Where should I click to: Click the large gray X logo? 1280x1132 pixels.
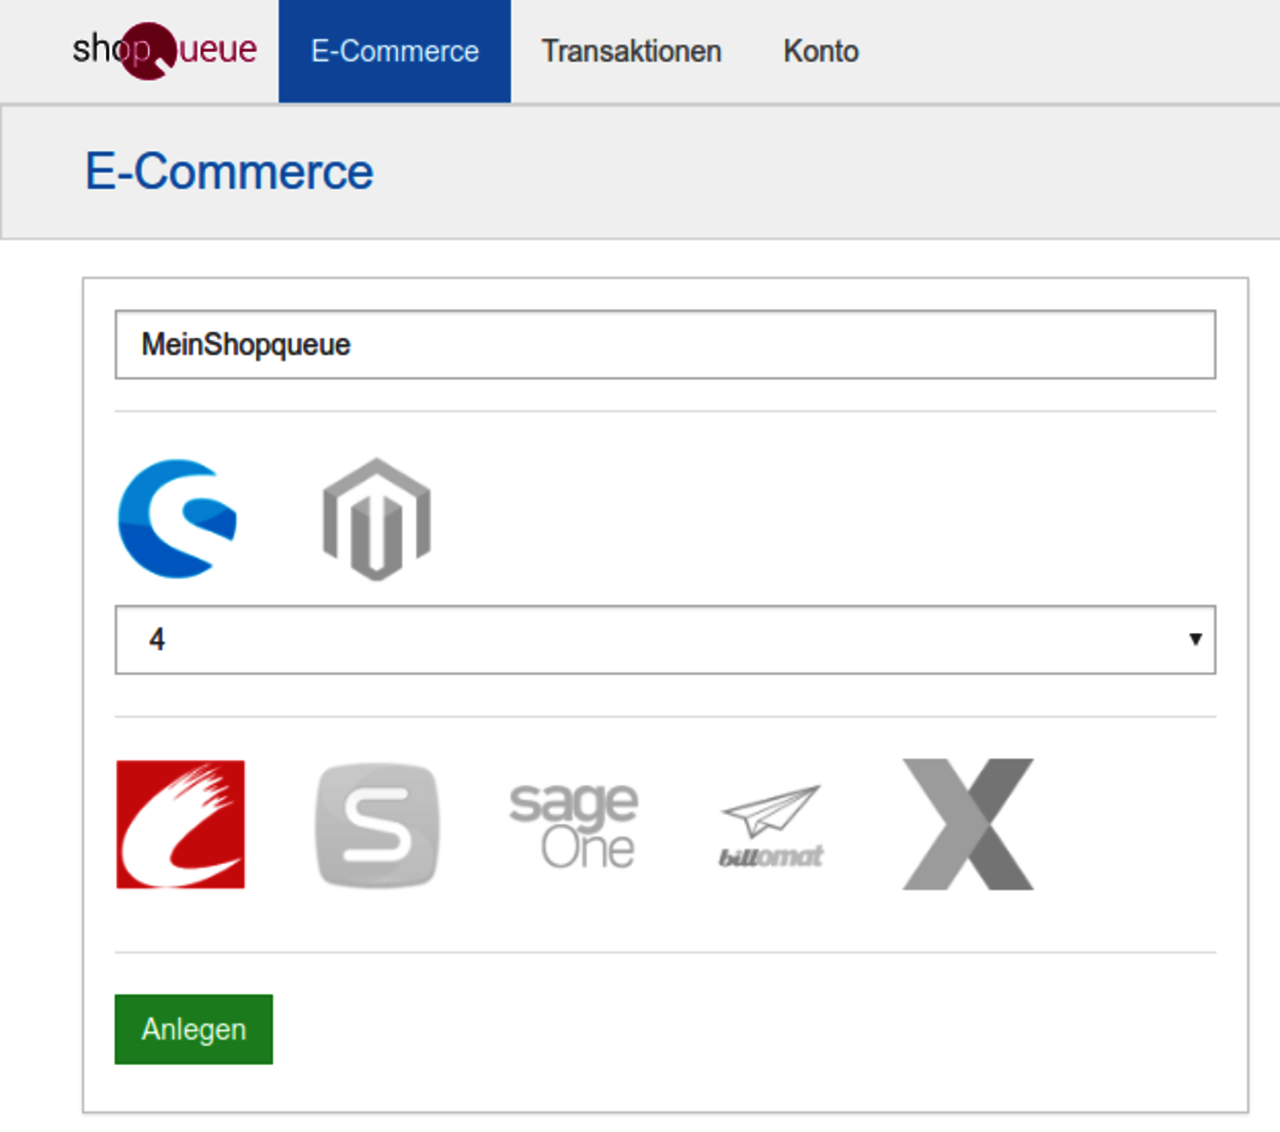pyautogui.click(x=967, y=824)
